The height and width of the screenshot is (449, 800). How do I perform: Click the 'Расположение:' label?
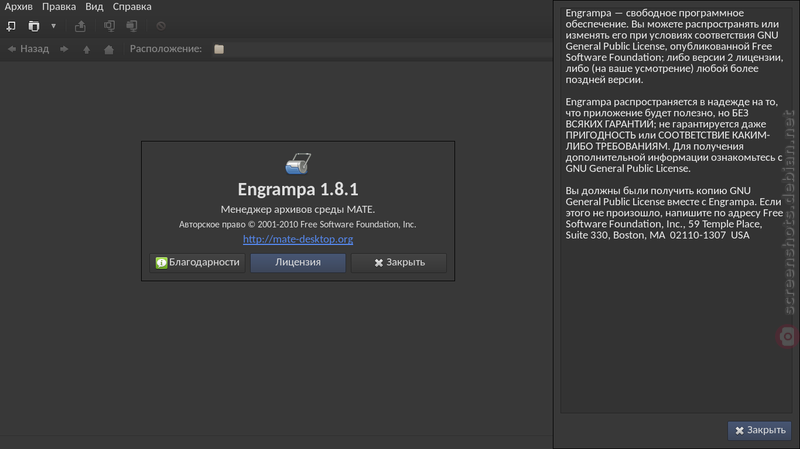pos(166,49)
